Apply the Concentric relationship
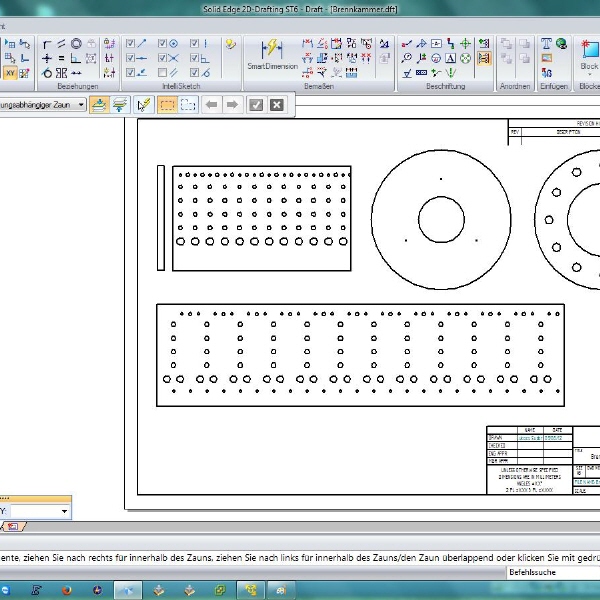Image resolution: width=600 pixels, height=600 pixels. point(76,44)
